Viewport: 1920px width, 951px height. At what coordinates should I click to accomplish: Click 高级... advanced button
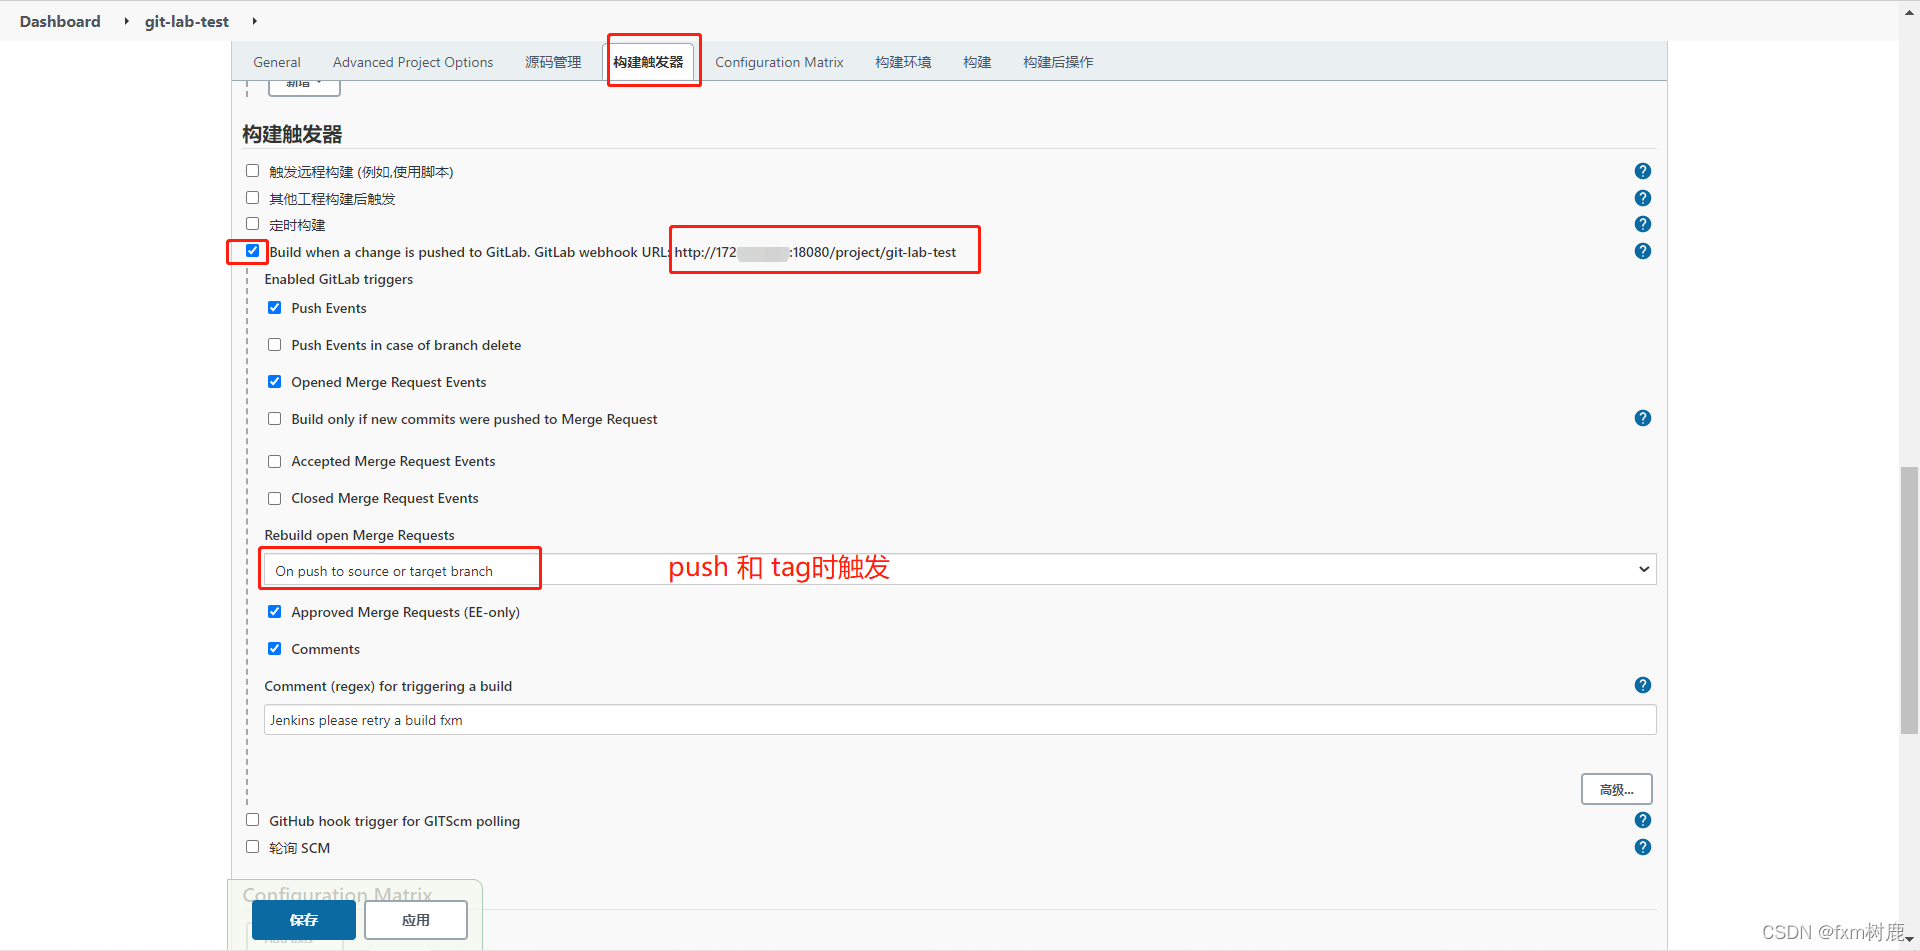(1616, 789)
